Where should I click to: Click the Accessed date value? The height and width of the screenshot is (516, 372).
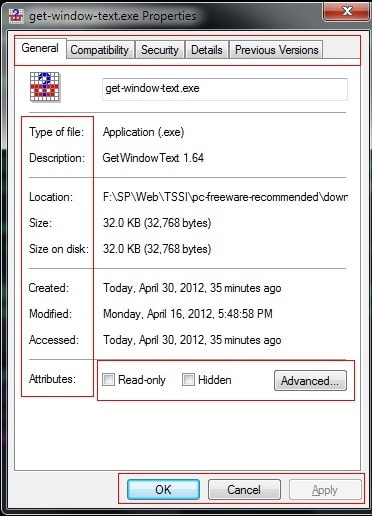tap(192, 340)
